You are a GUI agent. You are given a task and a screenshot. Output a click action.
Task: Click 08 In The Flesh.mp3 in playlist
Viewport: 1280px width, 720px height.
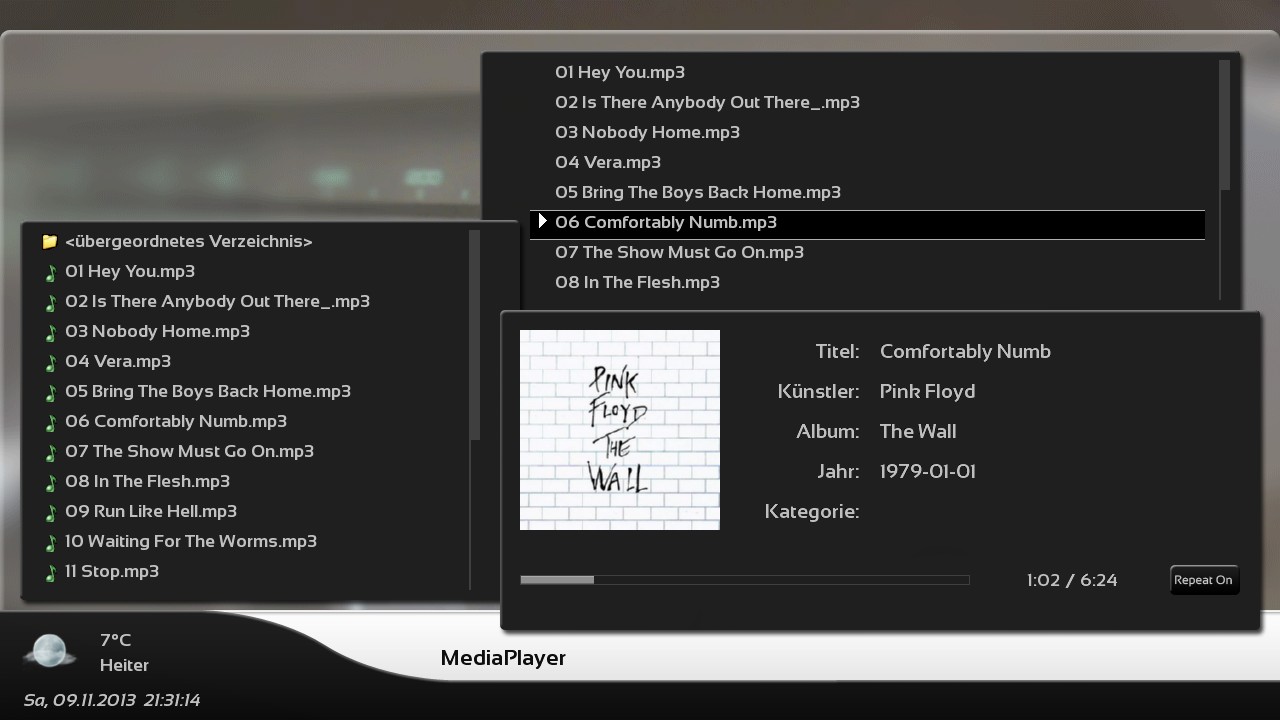tap(637, 282)
